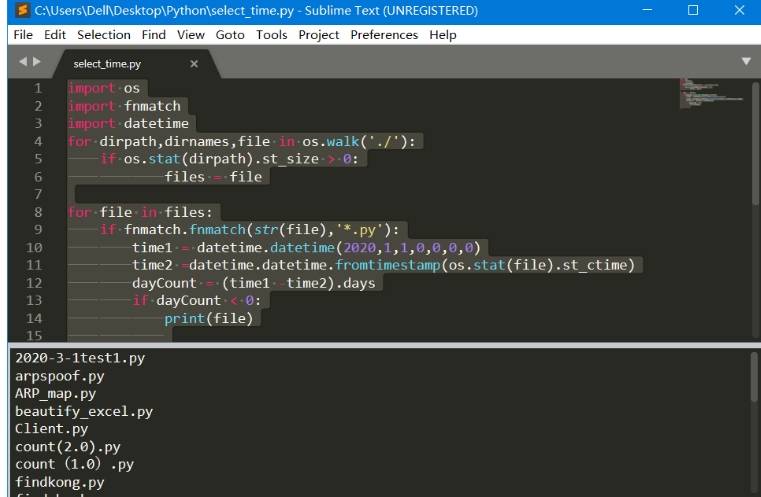The width and height of the screenshot is (761, 497).
Task: Open the Preferences menu
Action: 384,35
